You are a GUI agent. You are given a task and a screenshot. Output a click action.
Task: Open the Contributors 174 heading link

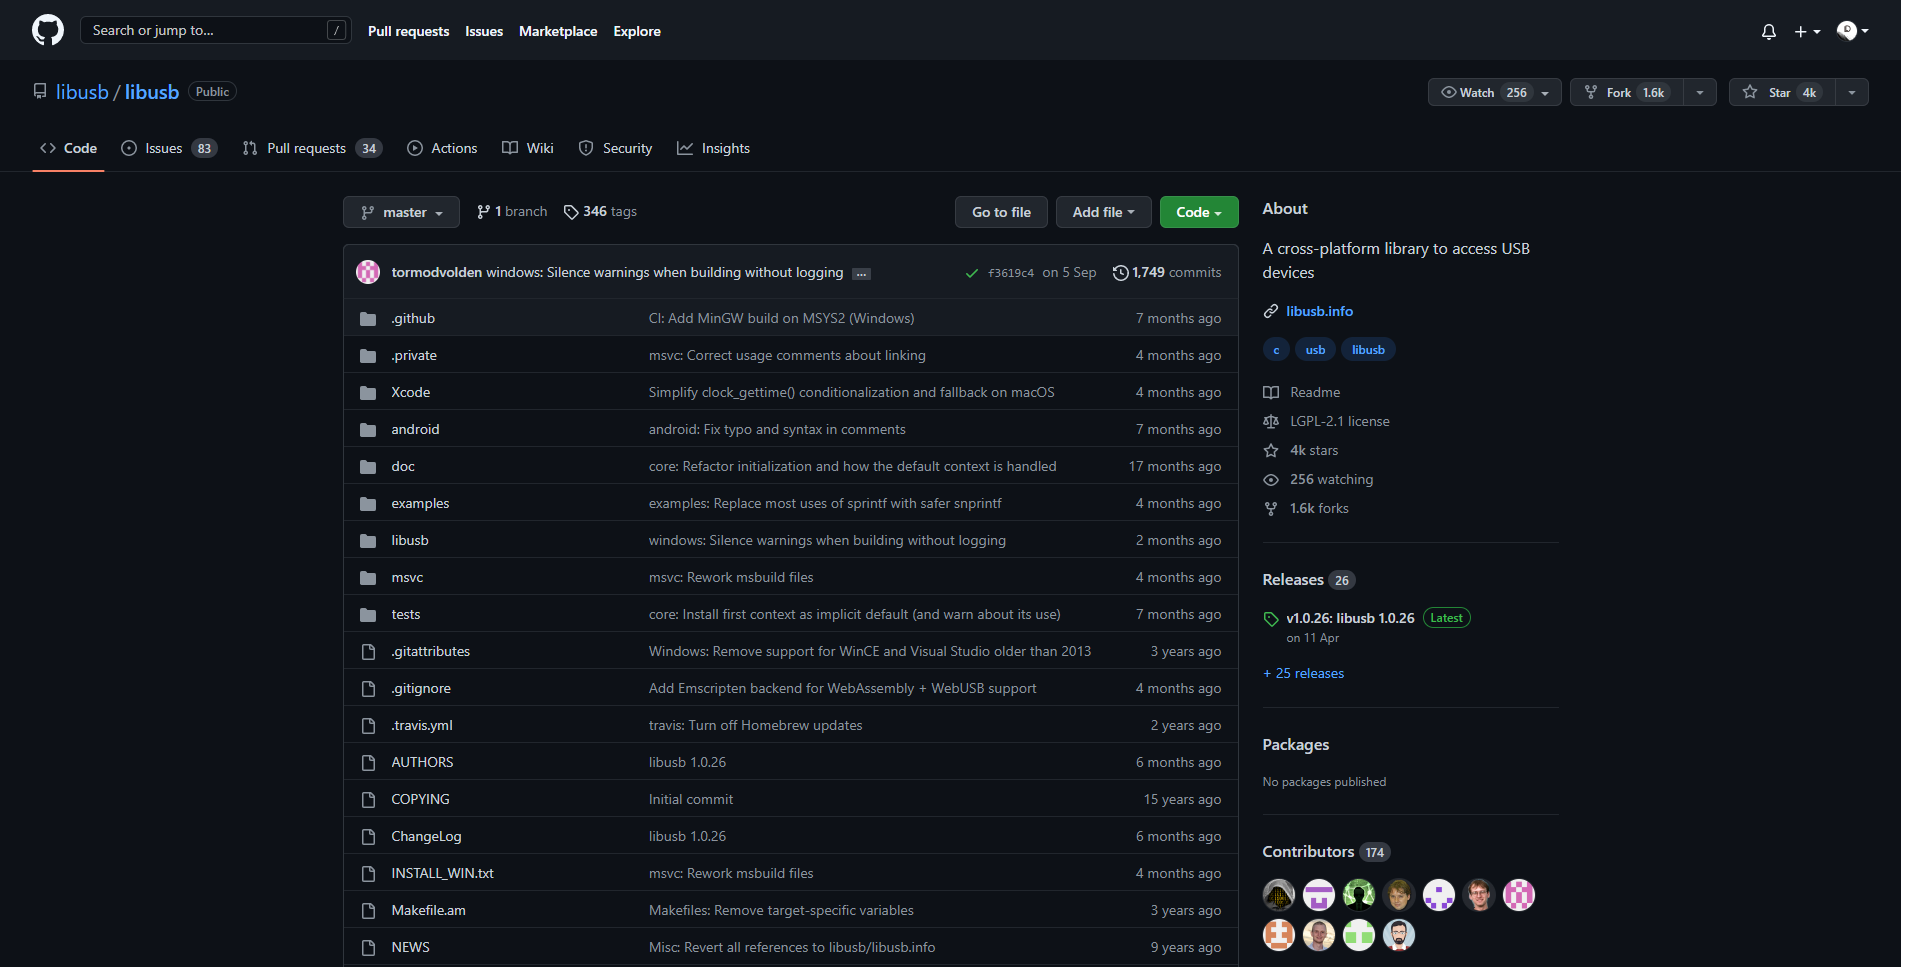[1326, 852]
